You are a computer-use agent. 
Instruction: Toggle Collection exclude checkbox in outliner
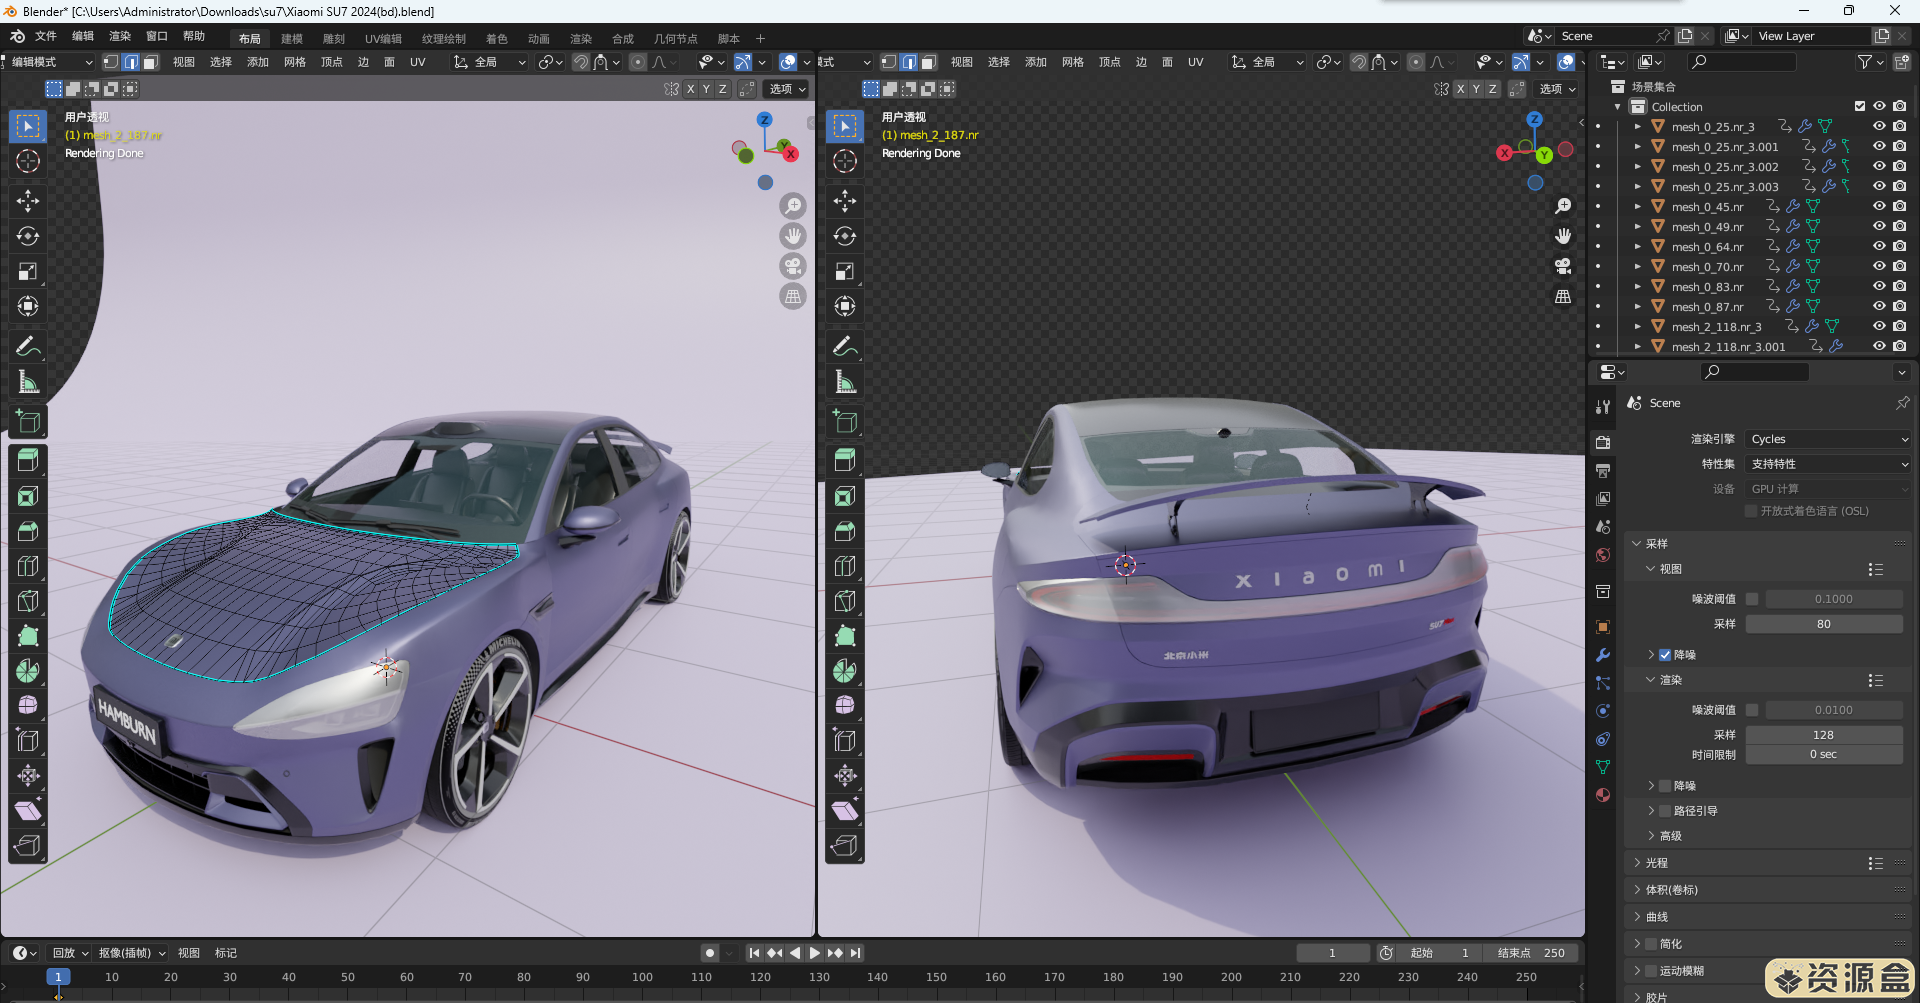pyautogui.click(x=1860, y=106)
